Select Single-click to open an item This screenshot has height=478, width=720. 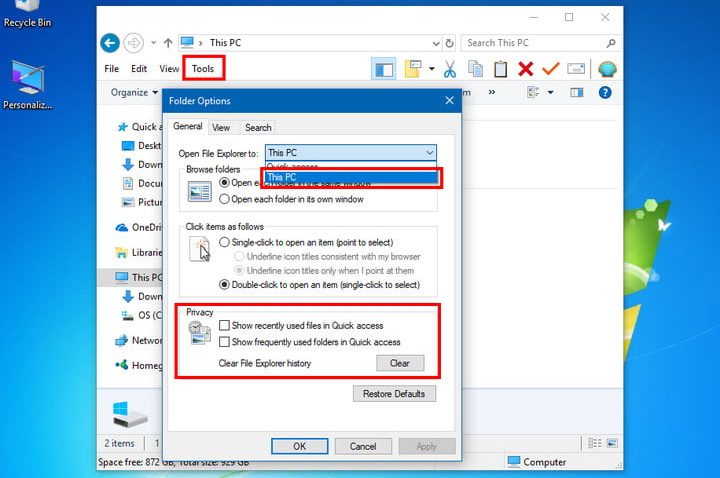tap(224, 242)
